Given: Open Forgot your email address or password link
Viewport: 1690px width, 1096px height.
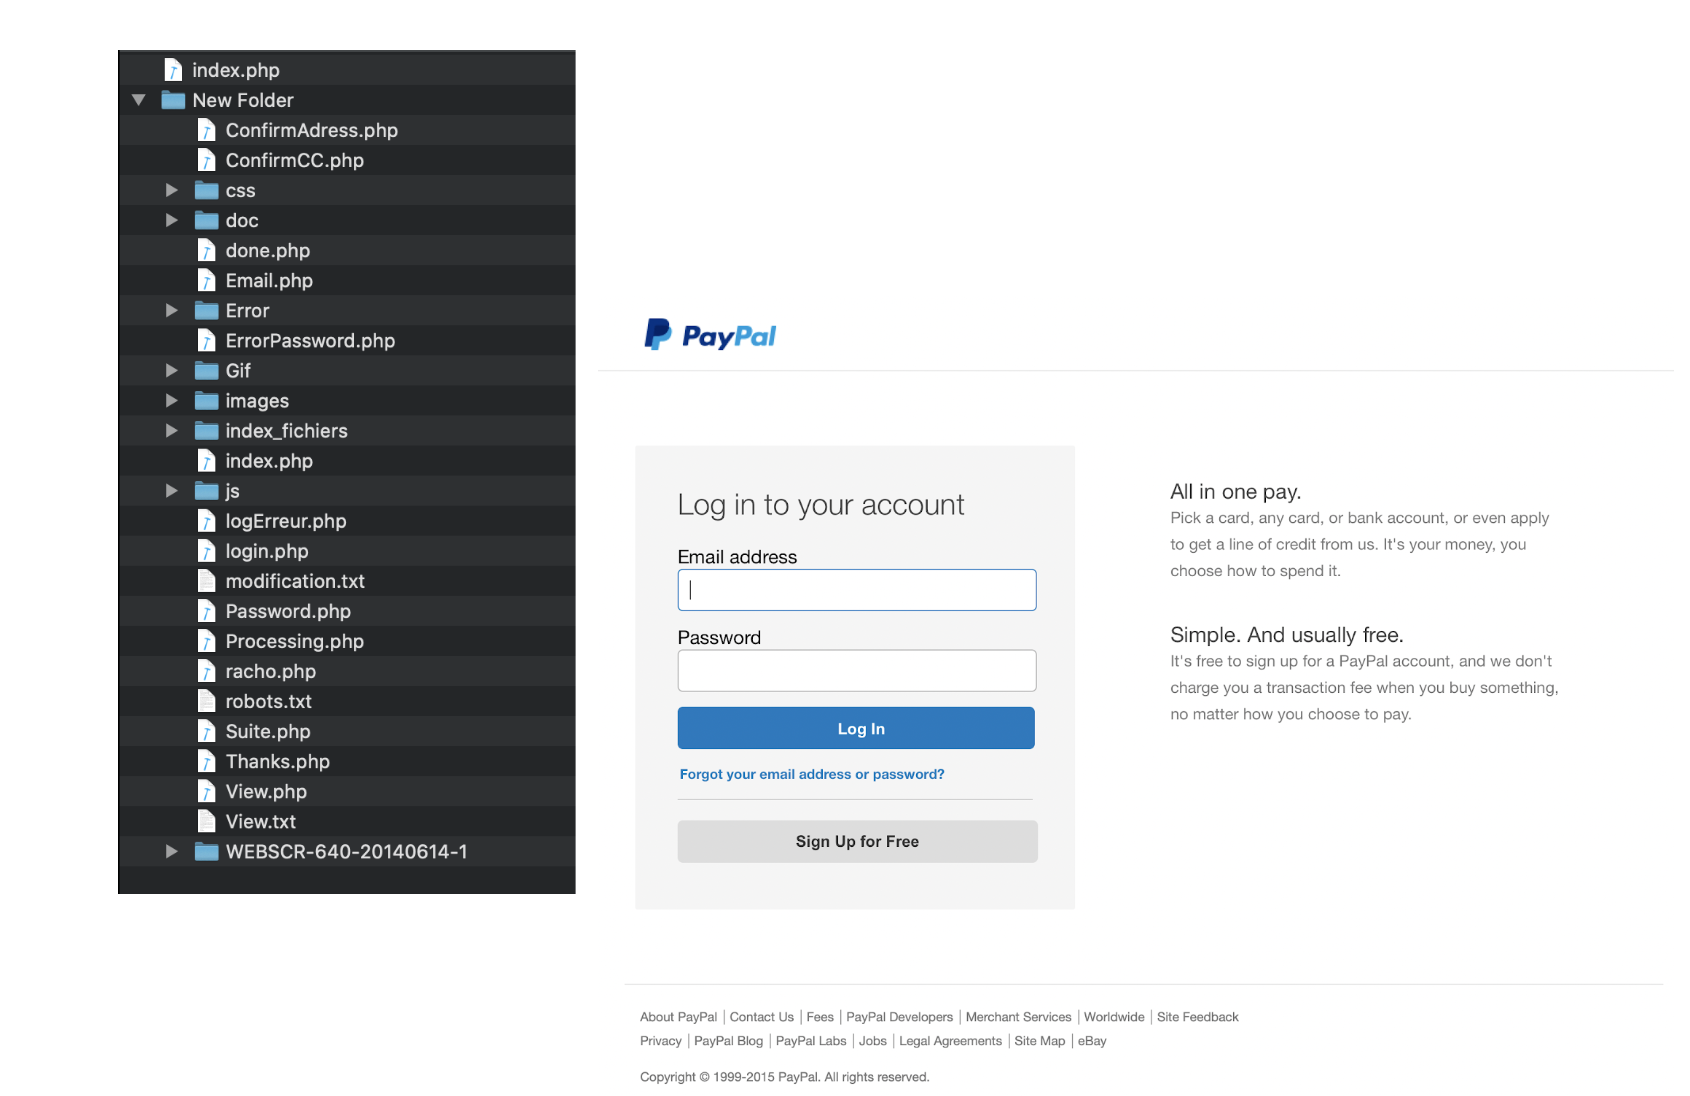Looking at the screenshot, I should (x=812, y=774).
